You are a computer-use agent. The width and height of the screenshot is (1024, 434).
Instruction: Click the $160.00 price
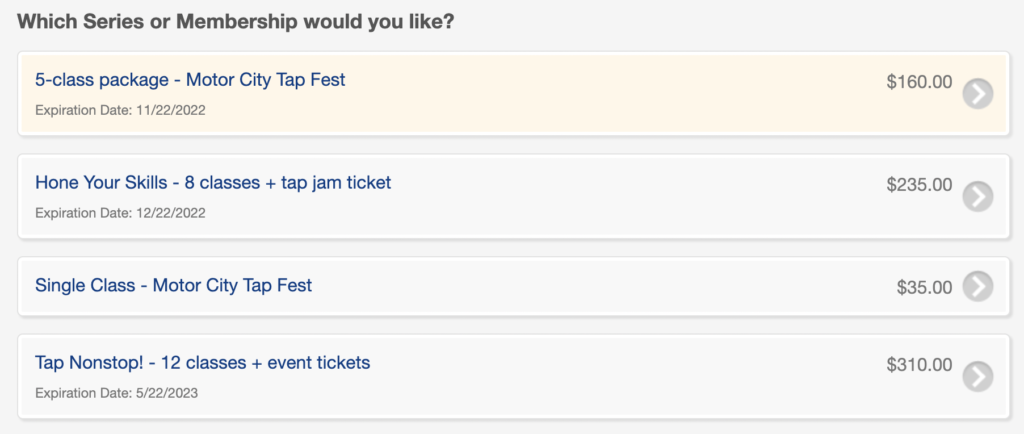tap(919, 82)
